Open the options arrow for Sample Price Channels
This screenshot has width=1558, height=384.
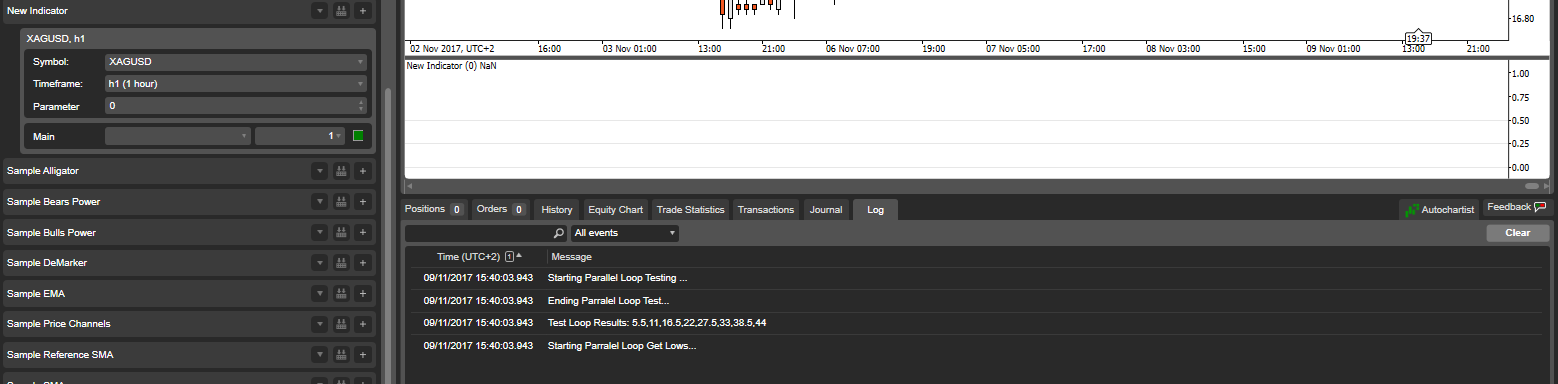[319, 324]
